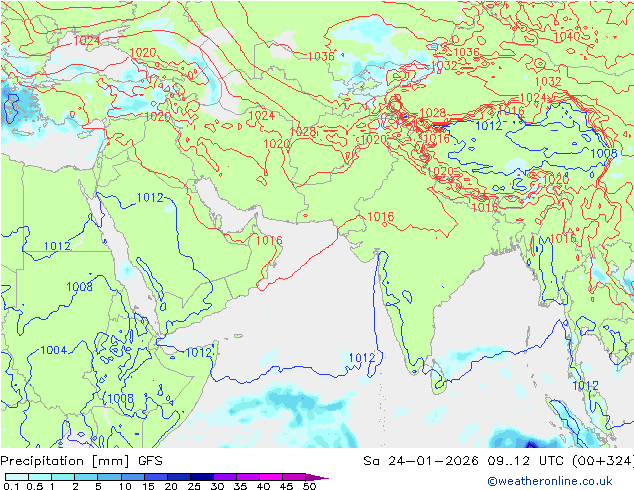Screen dimensions: 634x490
Task: Click the '0.5' legend scale label
Action: 35,486
